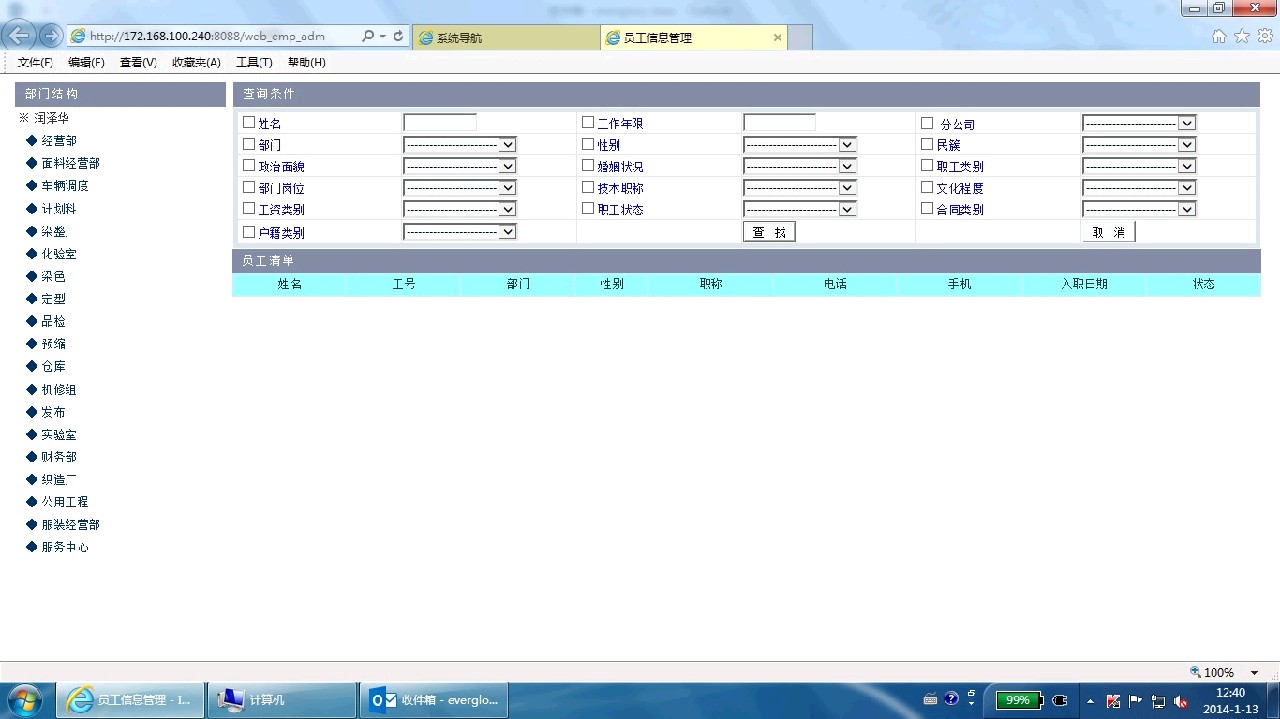Tick the 姓名 checkbox

pos(249,122)
